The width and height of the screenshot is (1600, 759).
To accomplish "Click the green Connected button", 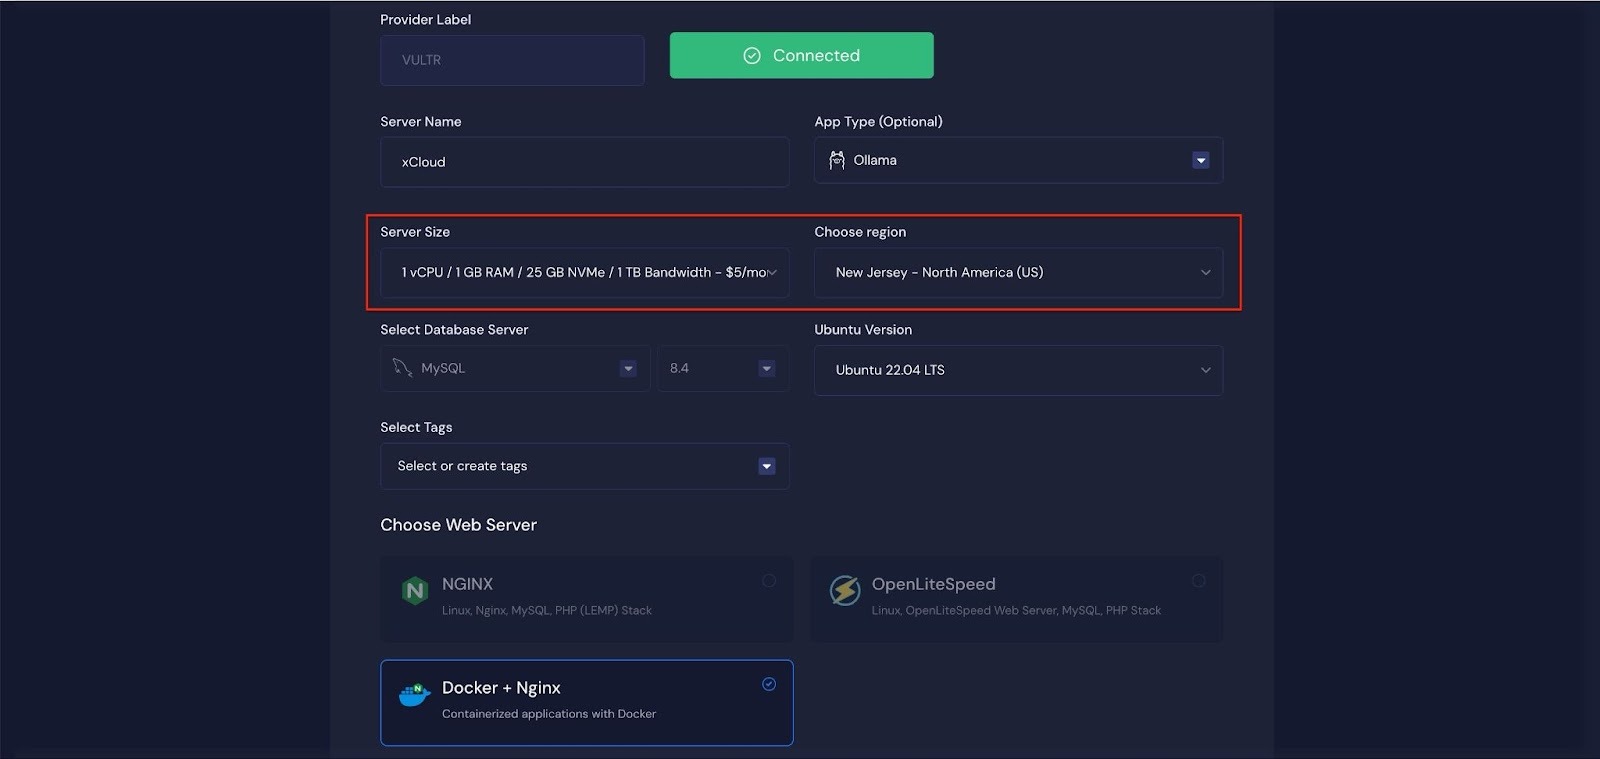I will [801, 56].
